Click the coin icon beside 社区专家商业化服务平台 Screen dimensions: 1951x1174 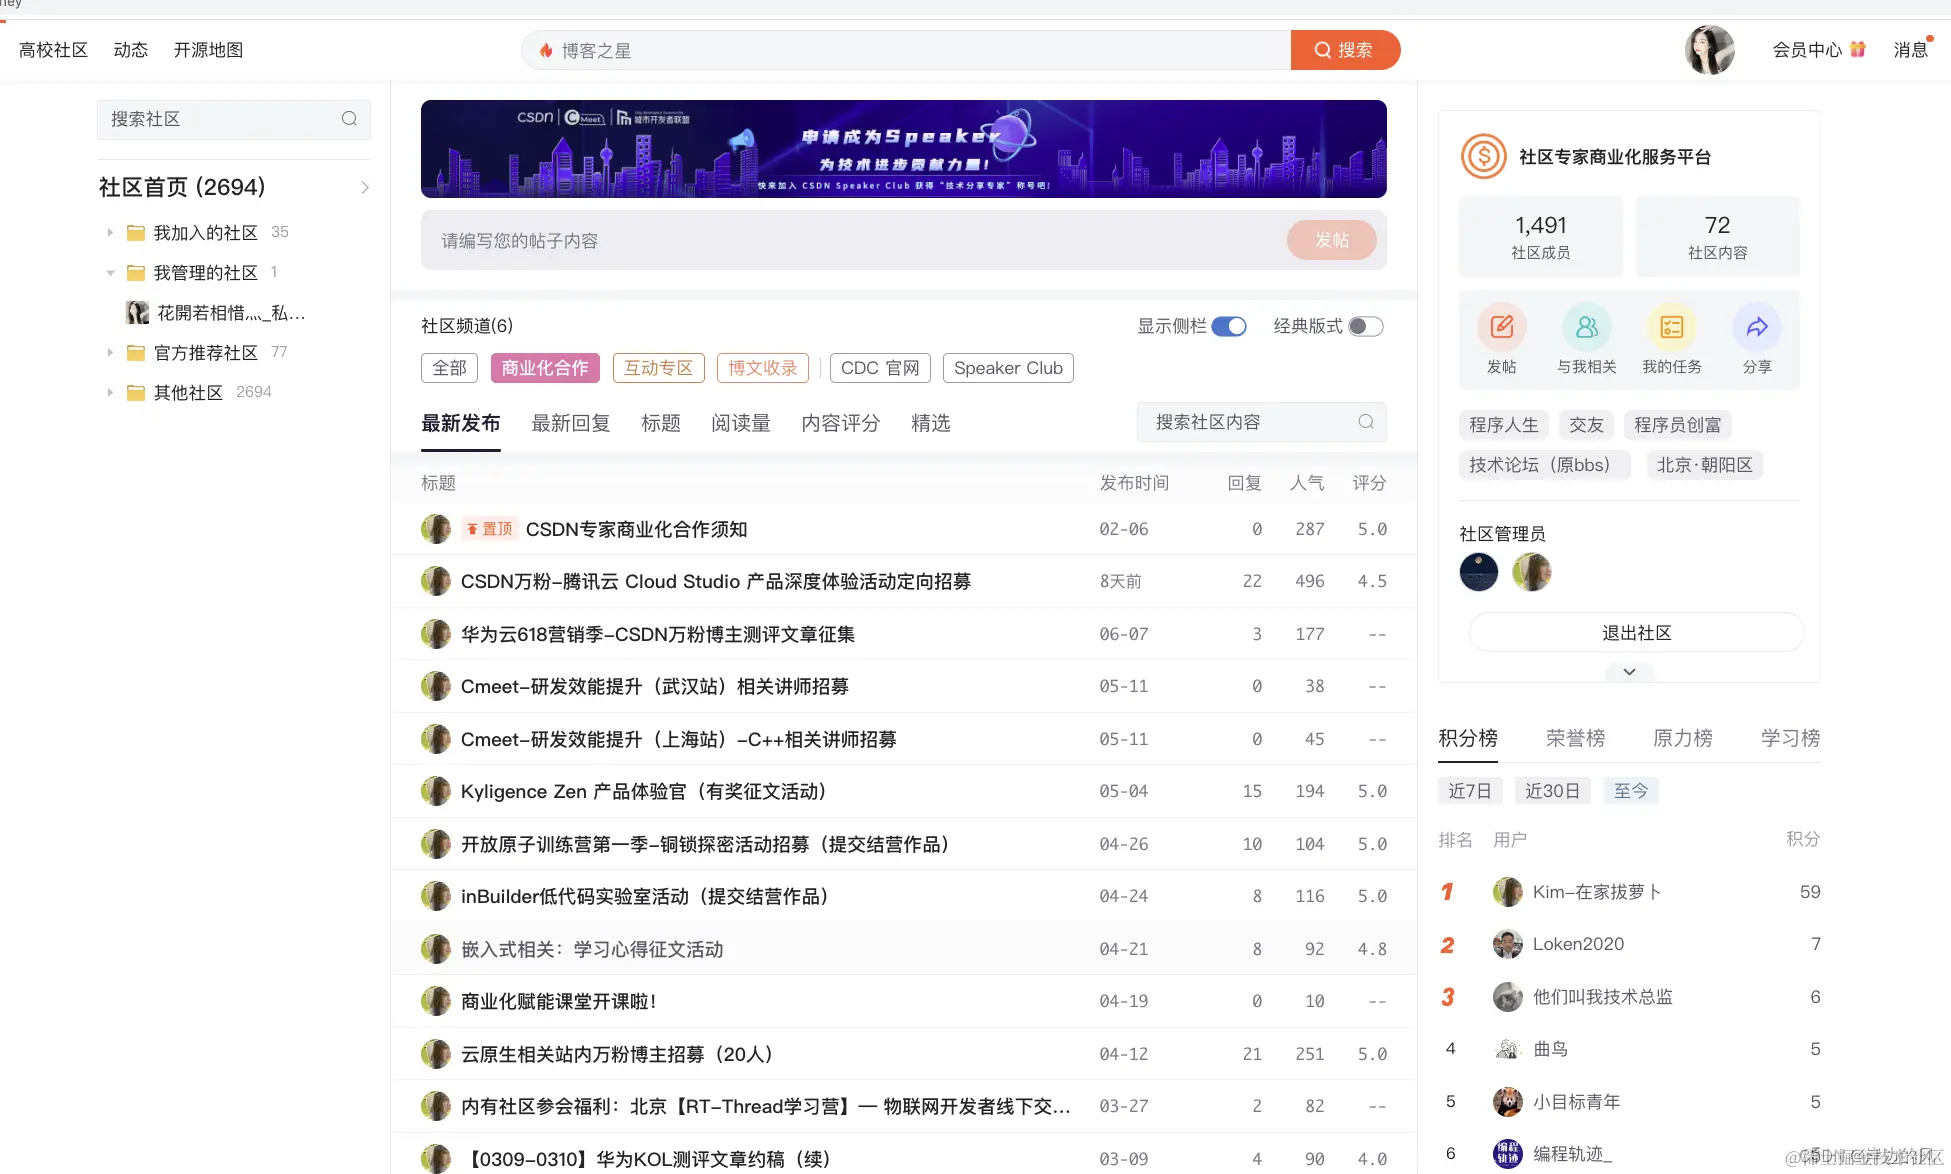click(x=1482, y=156)
